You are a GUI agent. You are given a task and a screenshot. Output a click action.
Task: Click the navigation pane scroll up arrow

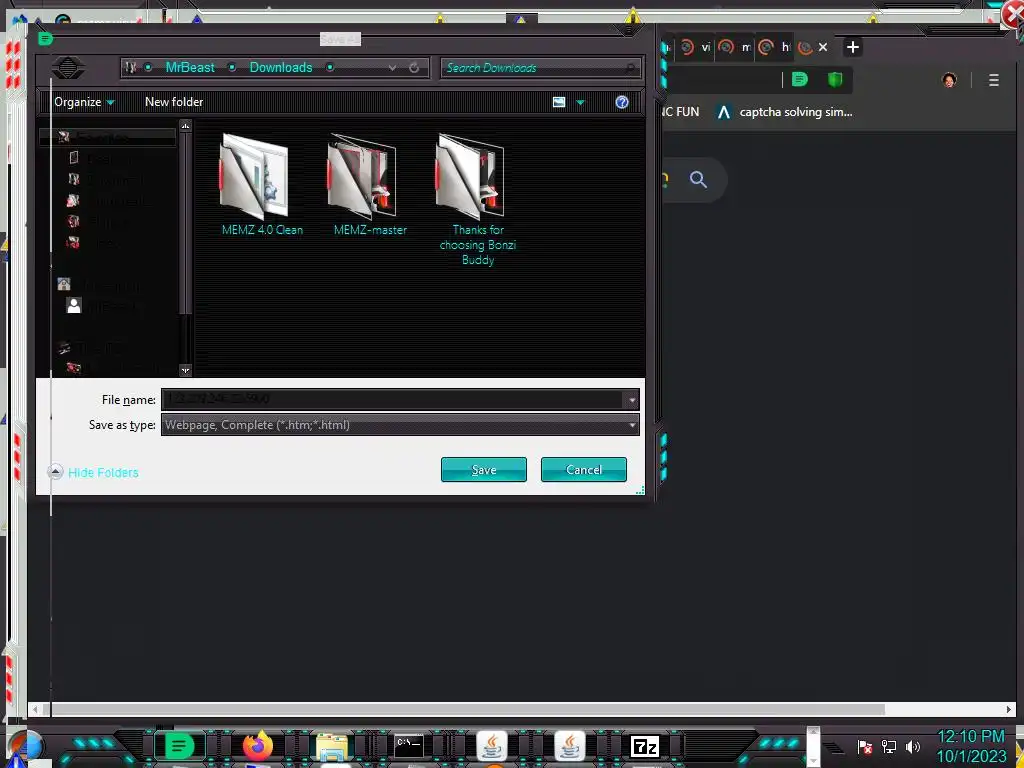(x=185, y=125)
